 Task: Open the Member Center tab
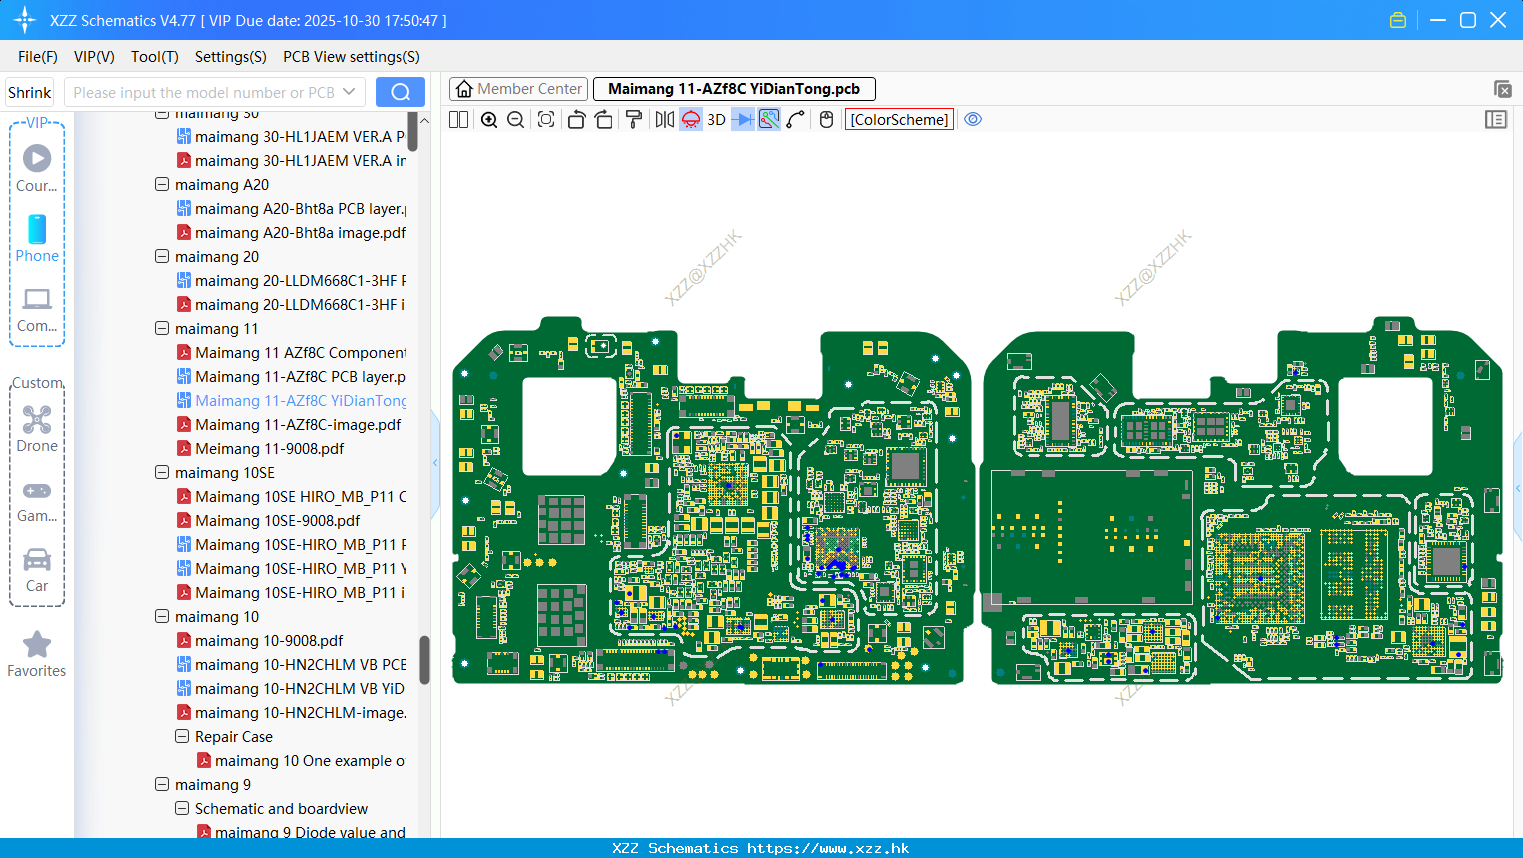coord(518,89)
